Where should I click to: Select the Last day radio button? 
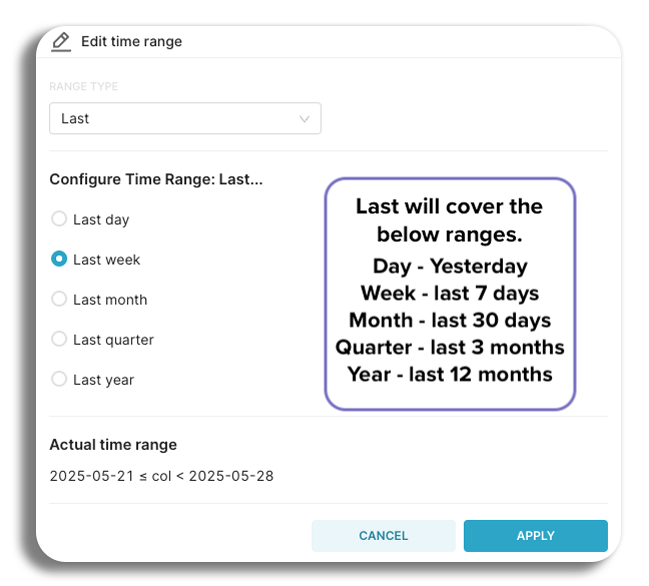[x=59, y=219]
